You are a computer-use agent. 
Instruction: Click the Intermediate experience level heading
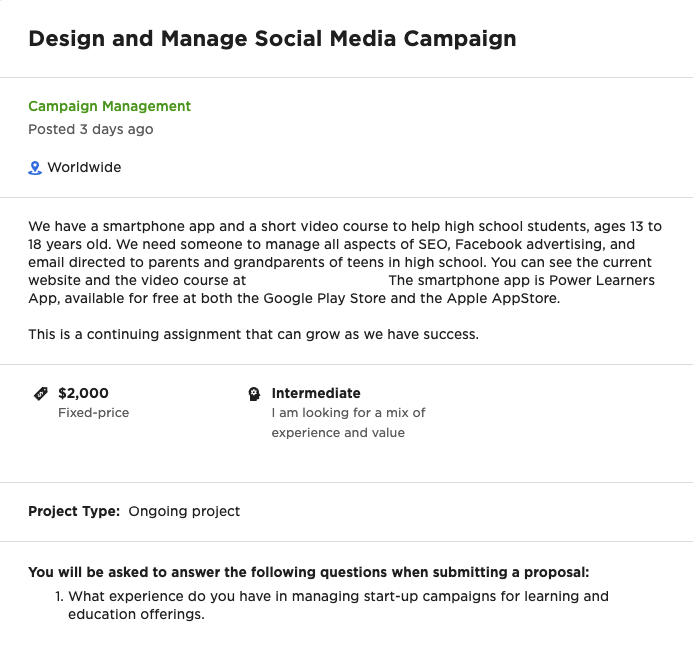(316, 393)
